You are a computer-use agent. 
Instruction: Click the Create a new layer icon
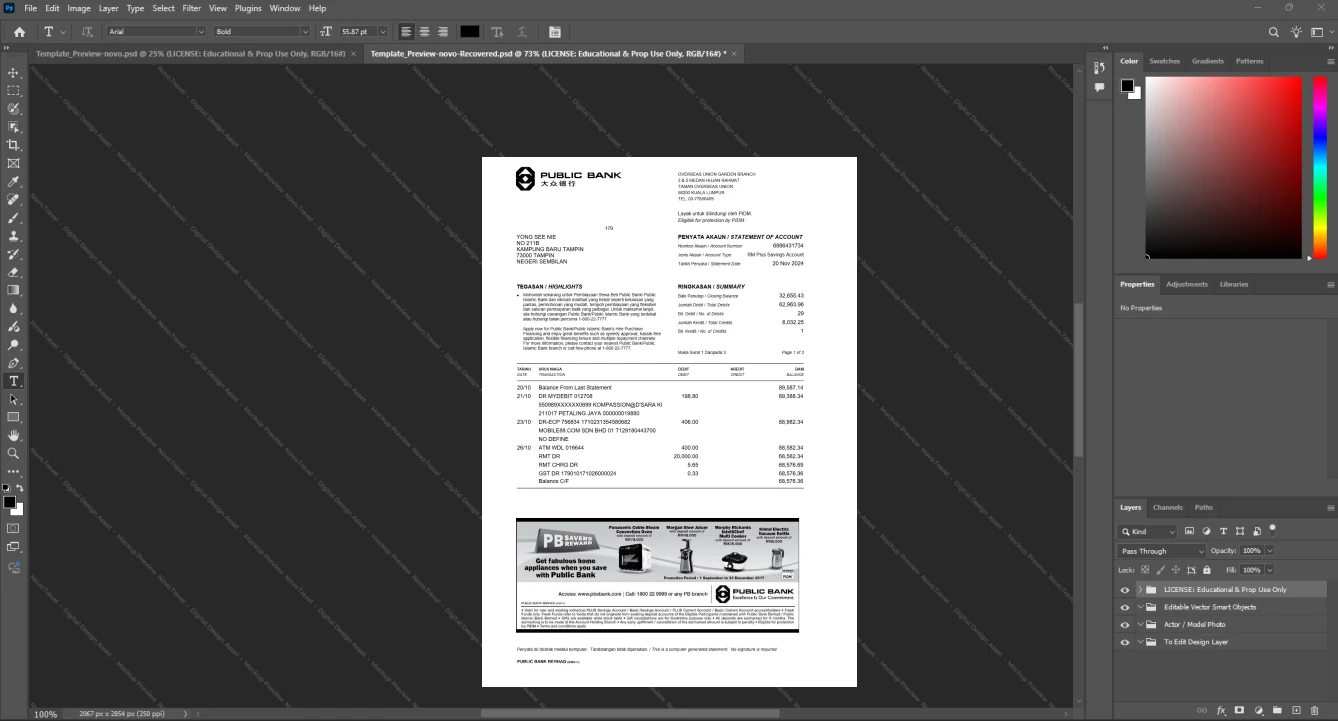[1297, 710]
